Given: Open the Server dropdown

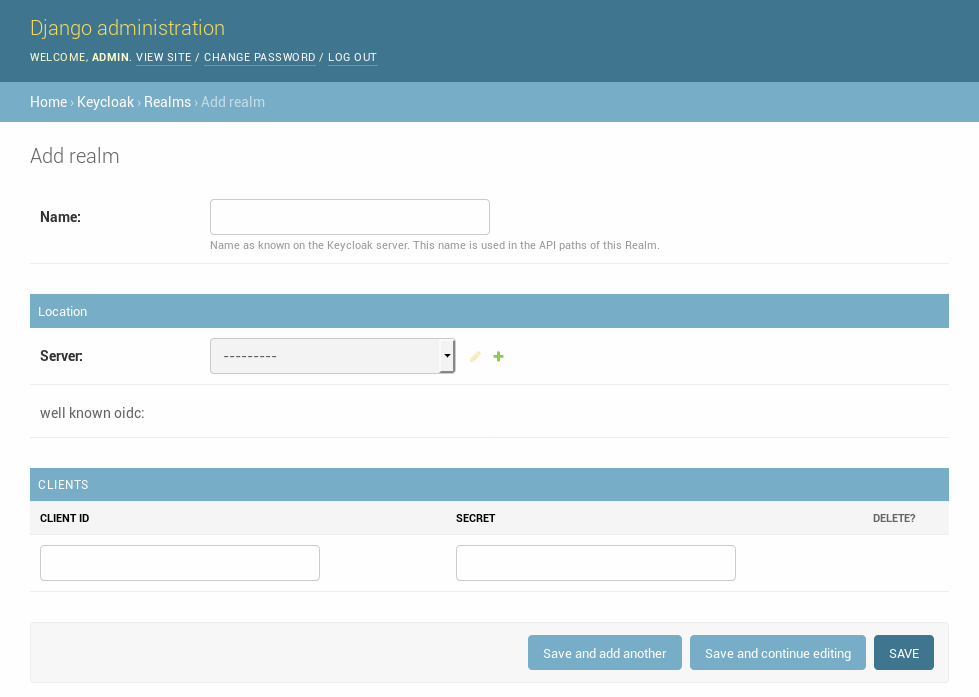Looking at the screenshot, I should point(332,356).
